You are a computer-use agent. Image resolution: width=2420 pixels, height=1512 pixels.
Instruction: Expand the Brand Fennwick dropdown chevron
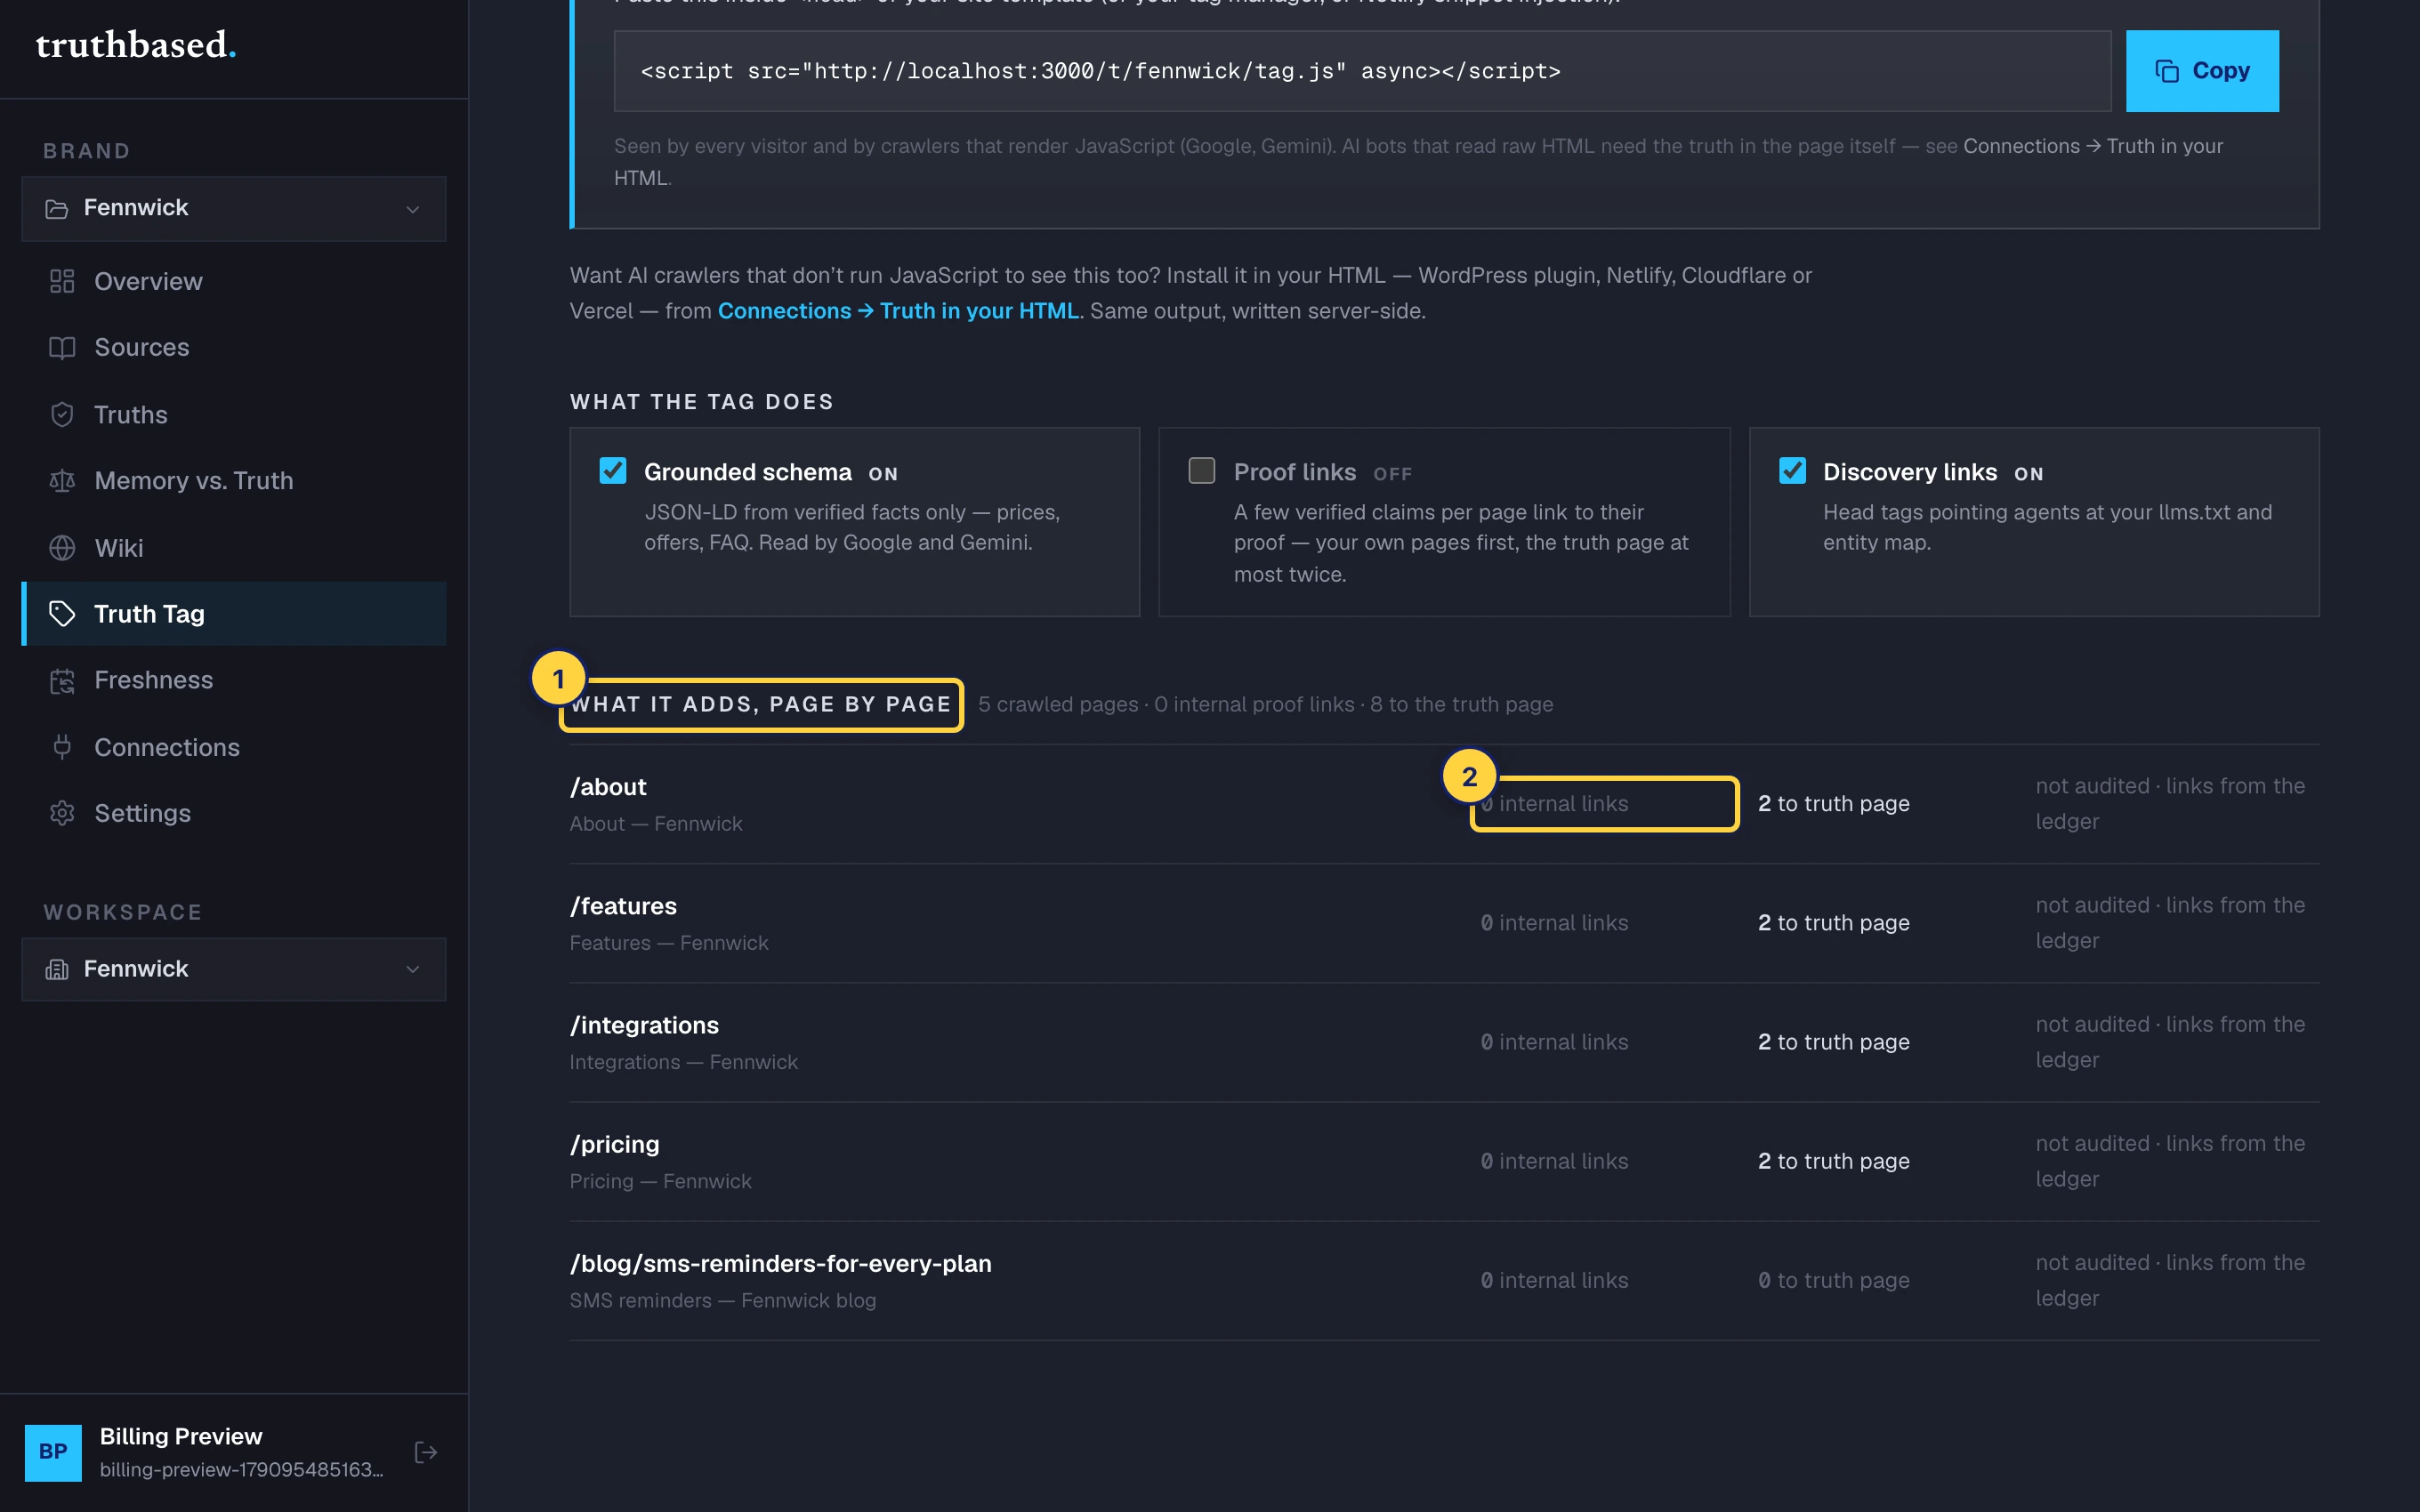[x=413, y=209]
